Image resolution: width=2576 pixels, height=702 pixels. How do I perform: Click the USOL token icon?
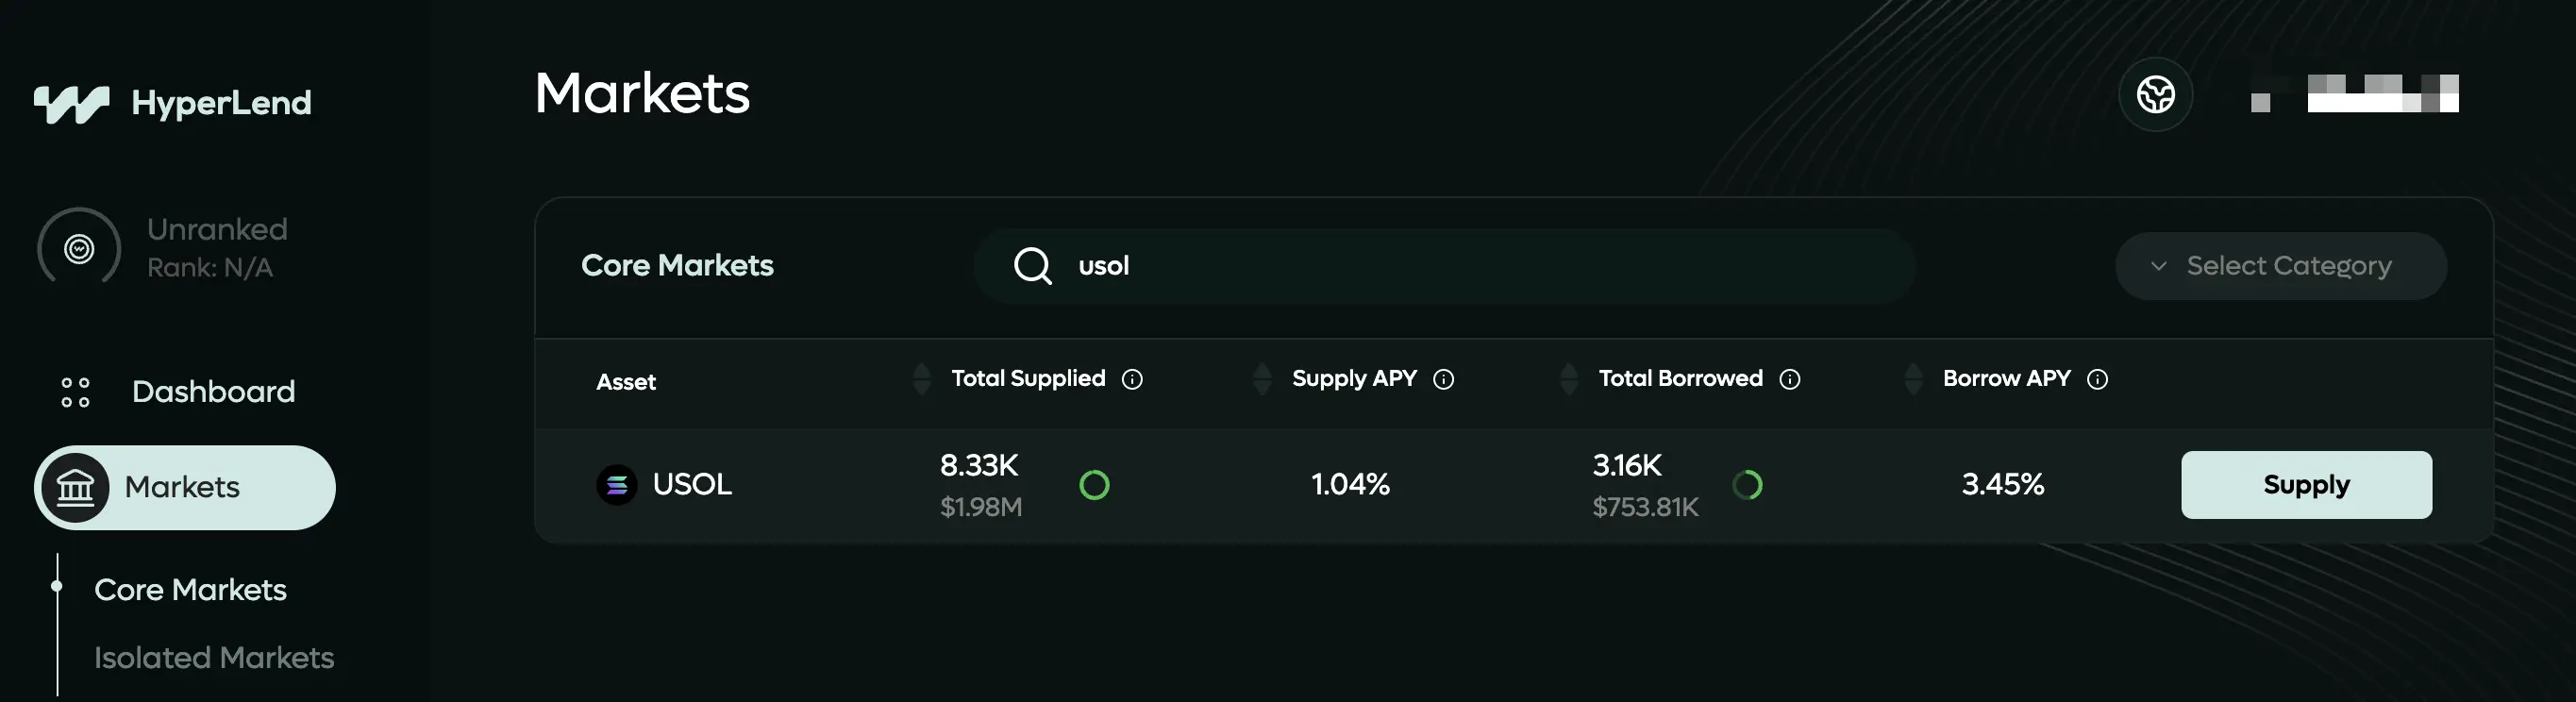tap(617, 485)
